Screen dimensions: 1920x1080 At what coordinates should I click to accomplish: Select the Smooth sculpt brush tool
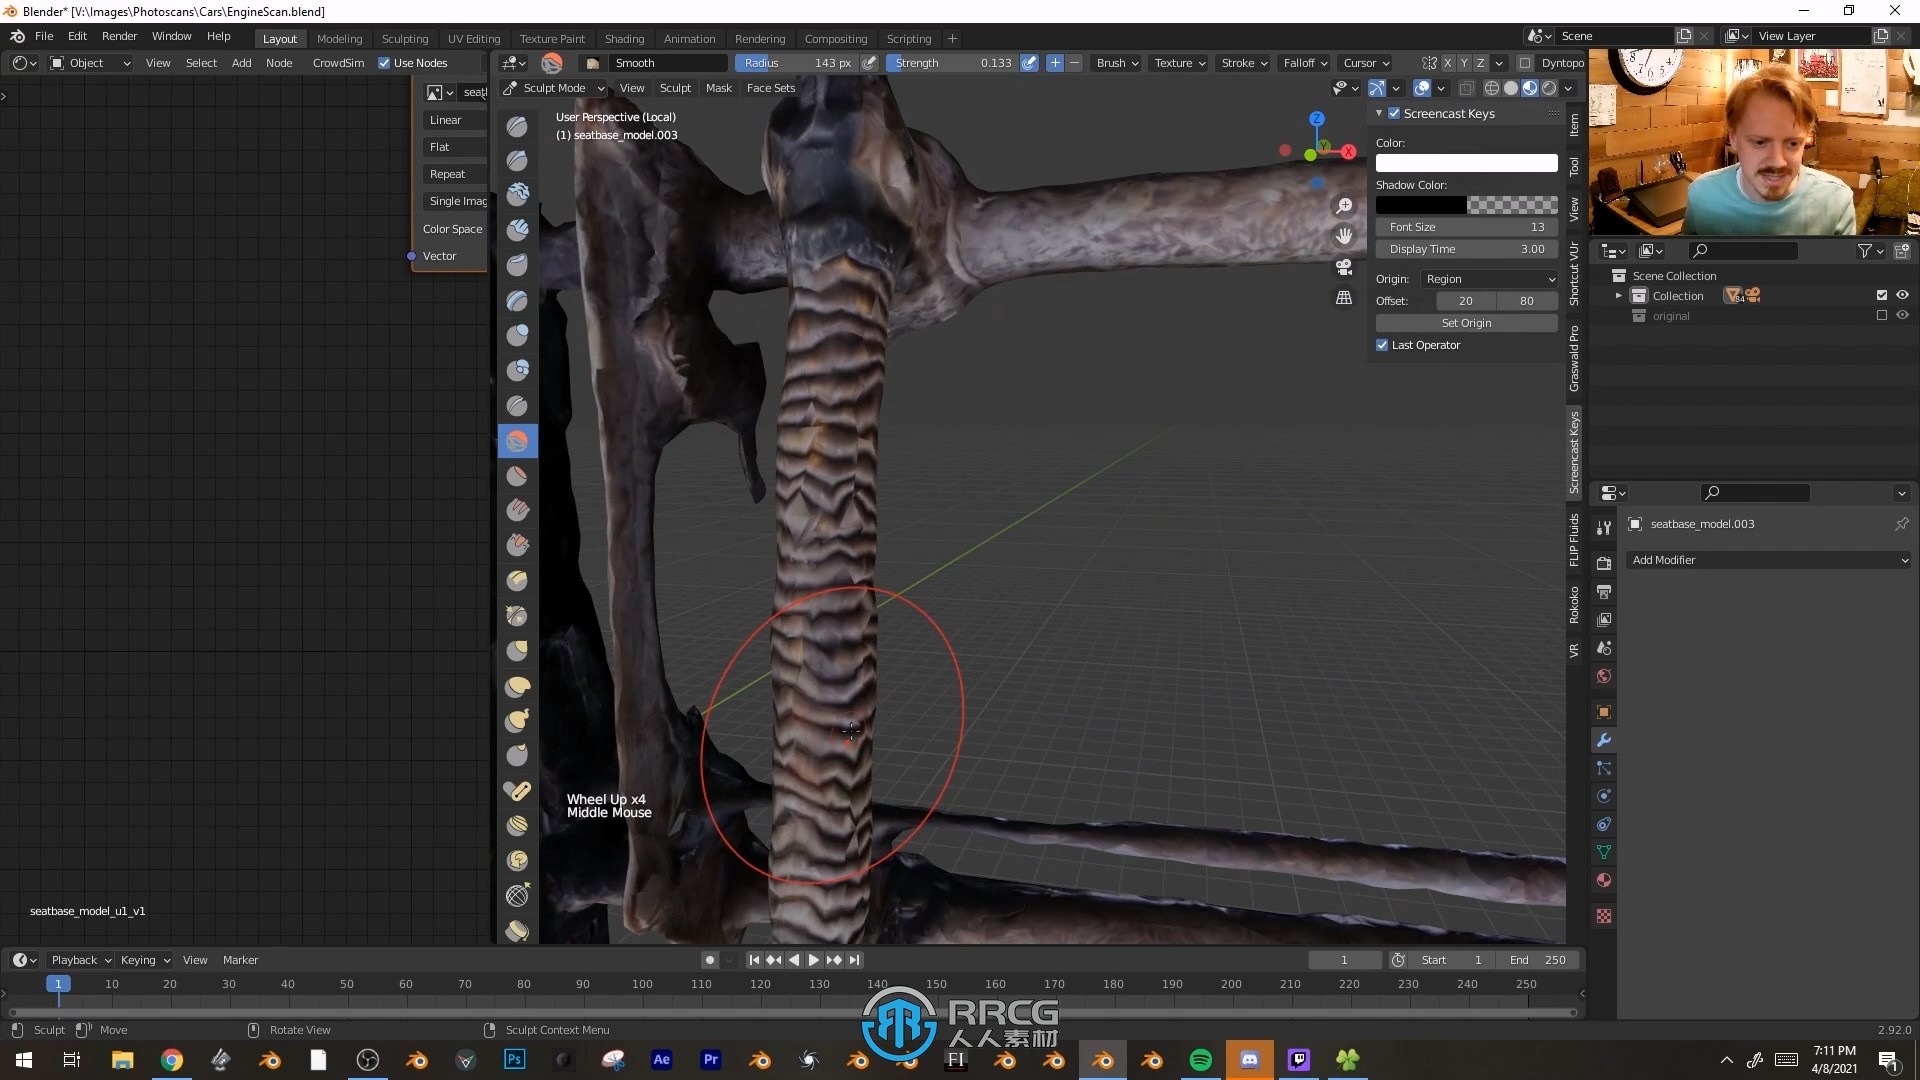click(x=518, y=439)
